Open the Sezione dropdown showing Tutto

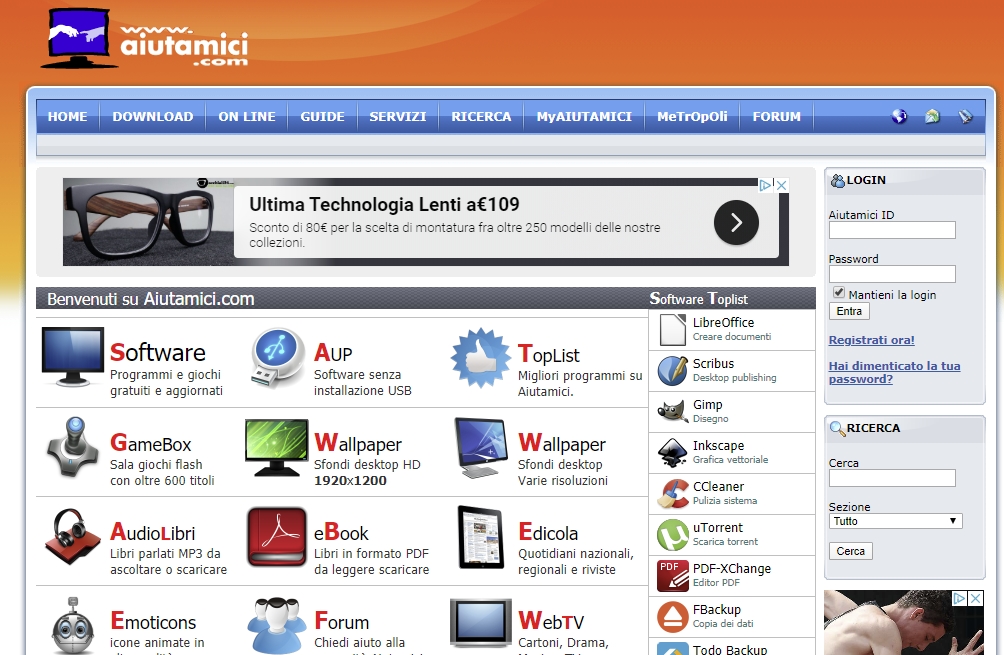click(x=895, y=521)
